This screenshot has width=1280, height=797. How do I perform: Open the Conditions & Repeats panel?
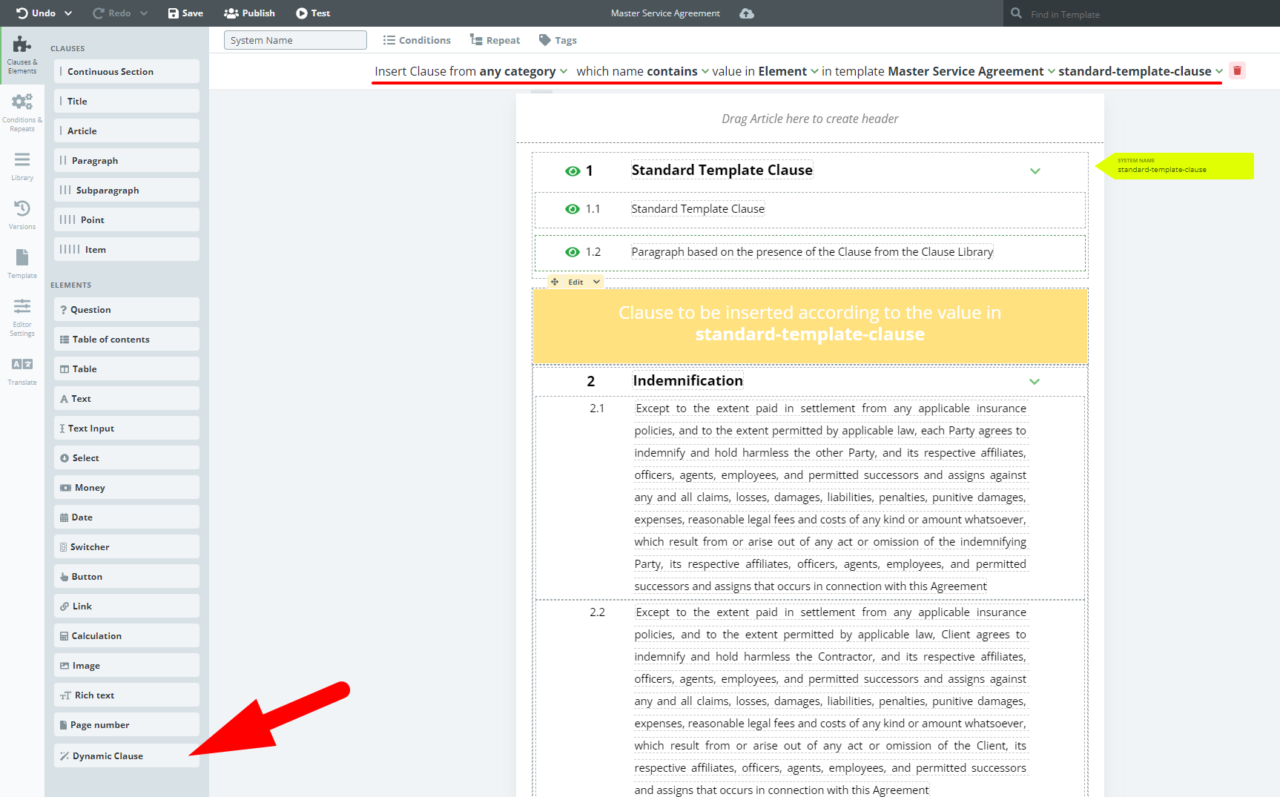pyautogui.click(x=21, y=108)
